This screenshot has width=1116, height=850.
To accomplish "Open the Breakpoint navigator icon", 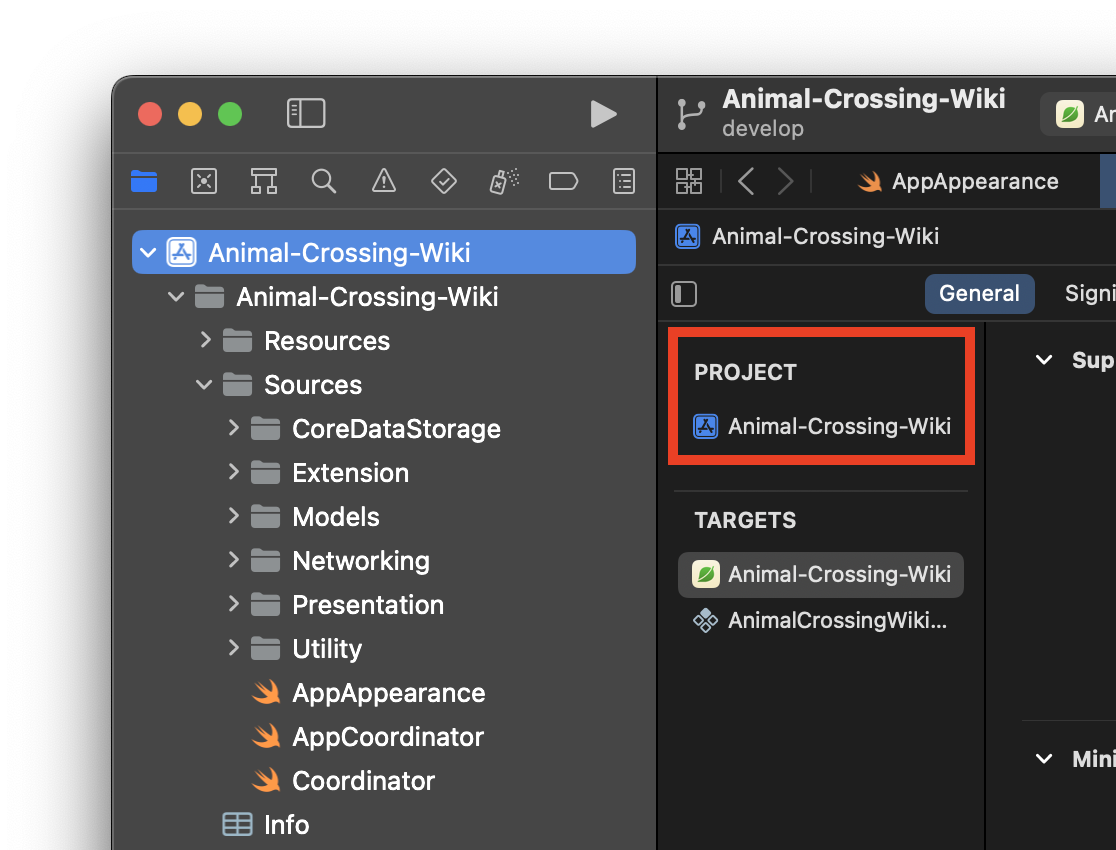I will coord(563,181).
